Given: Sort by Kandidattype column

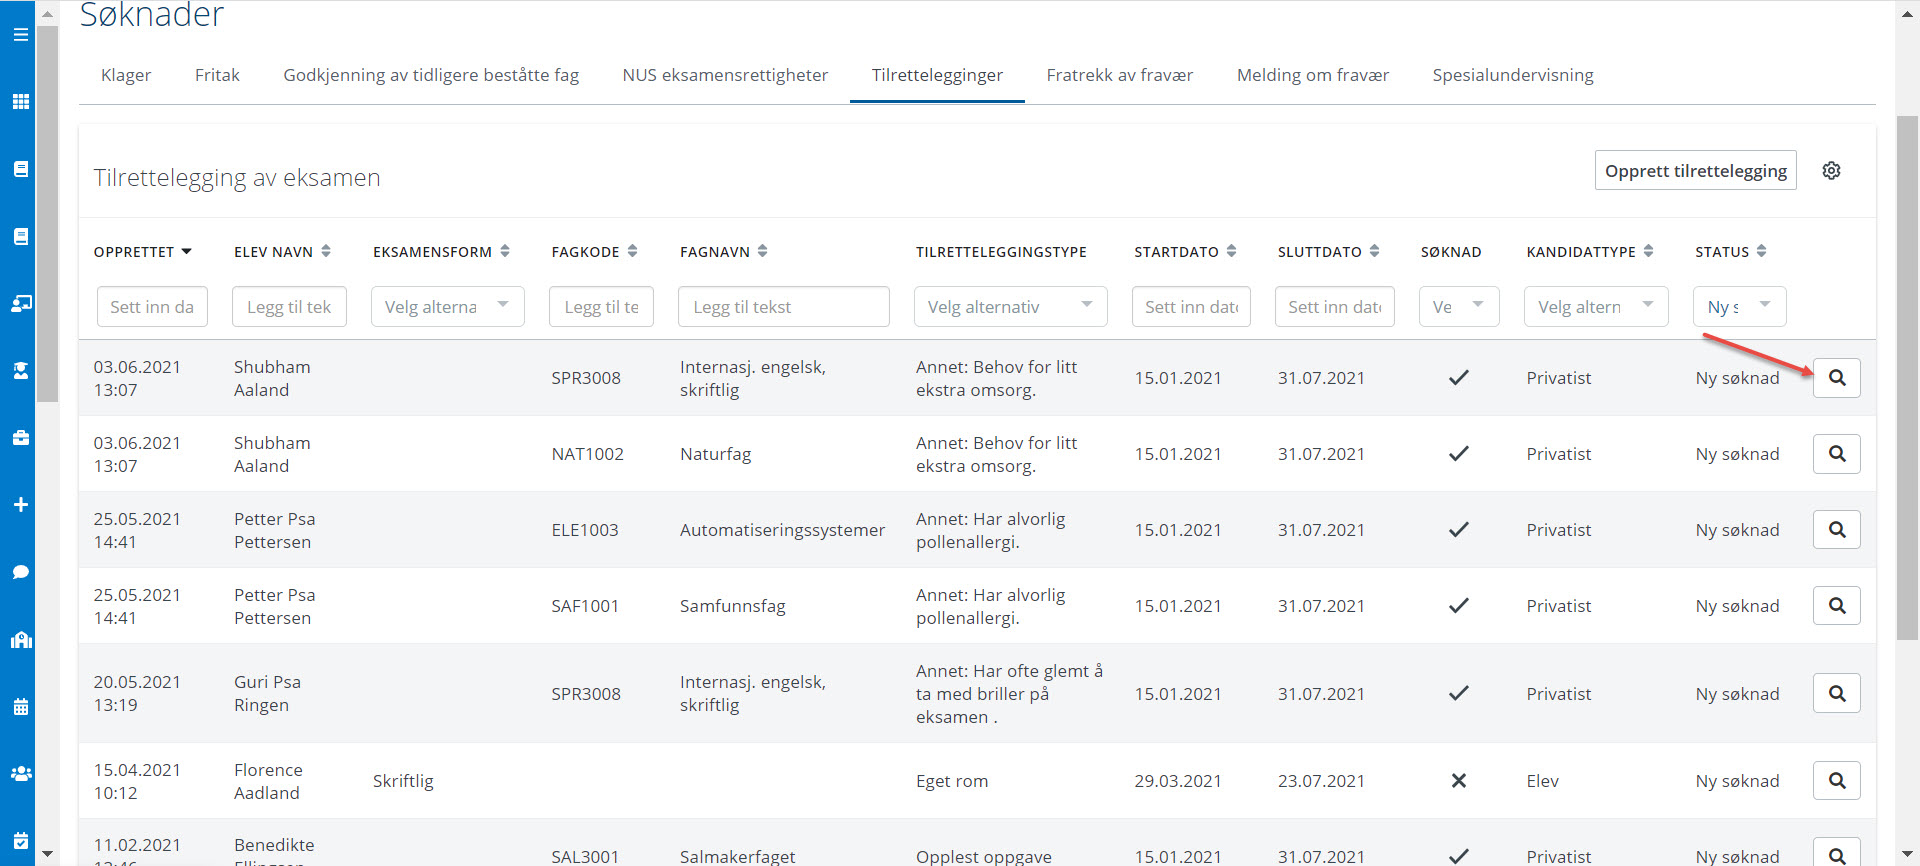Looking at the screenshot, I should tap(1589, 252).
